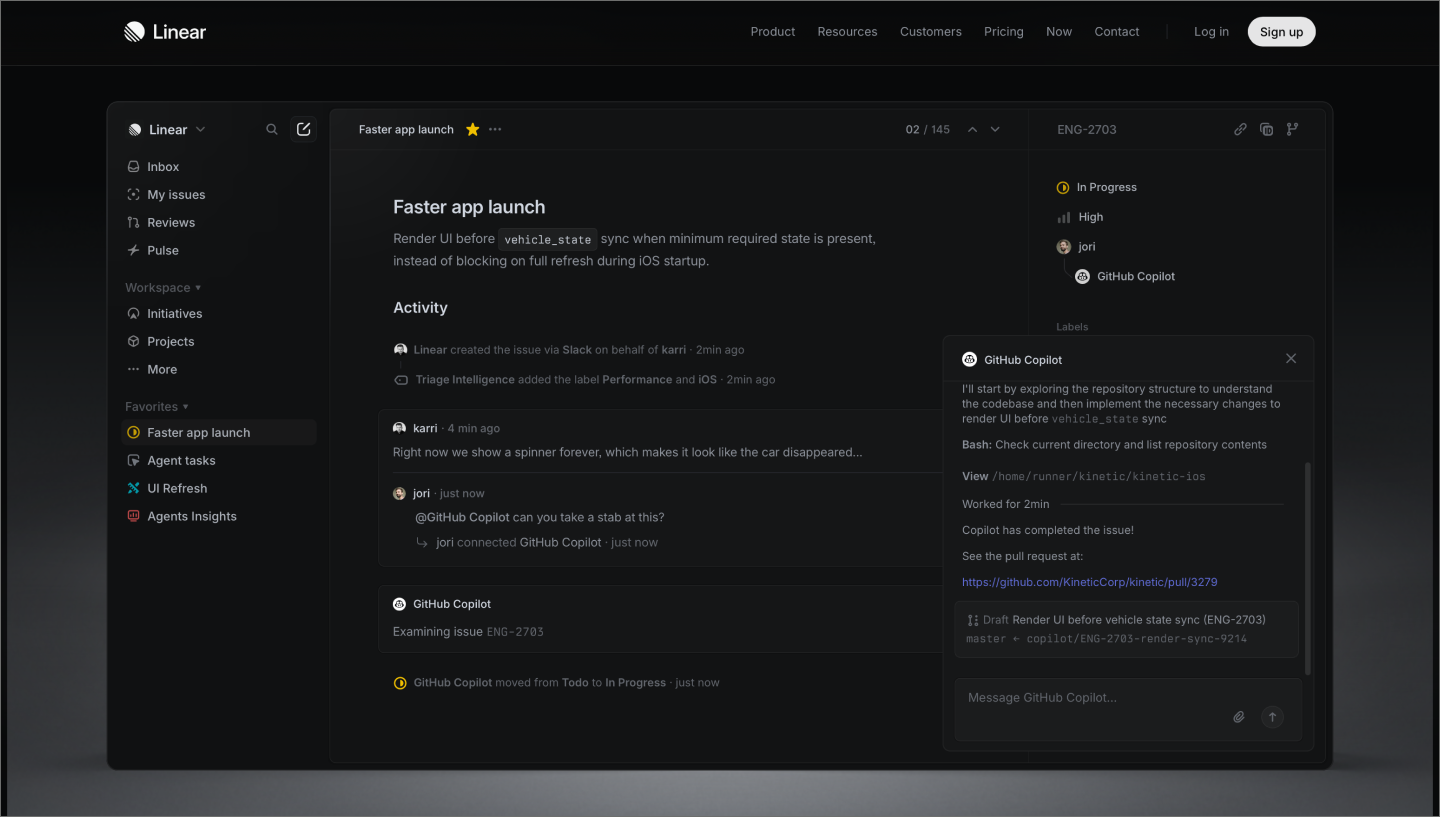Click Product in the top navigation
Viewport: 1440px width, 817px height.
[x=773, y=32]
